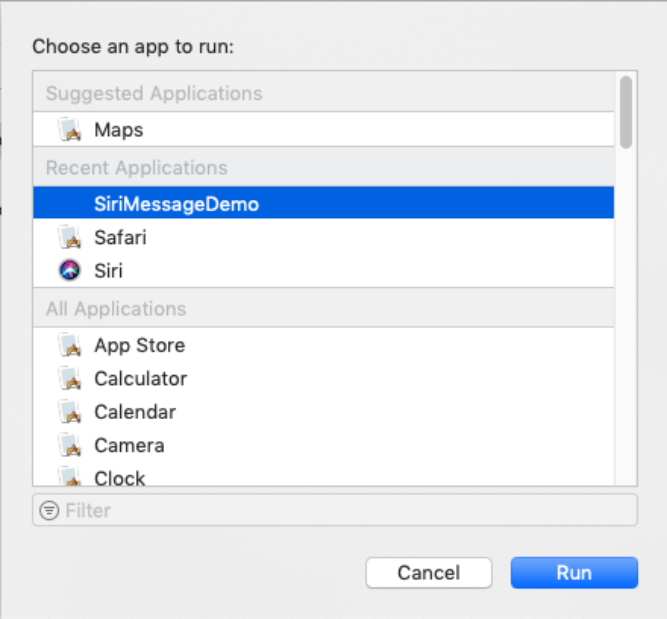Click the Calendar app icon

[69, 411]
